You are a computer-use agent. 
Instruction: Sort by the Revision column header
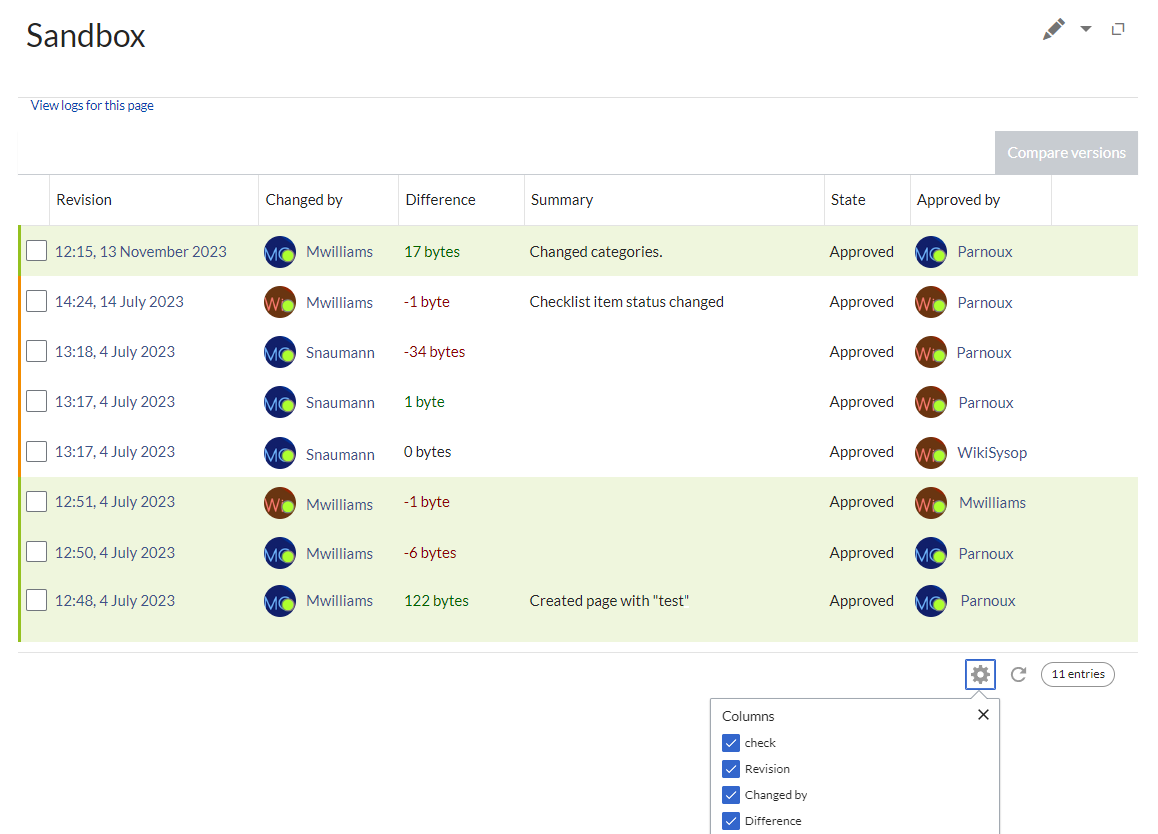(x=154, y=200)
